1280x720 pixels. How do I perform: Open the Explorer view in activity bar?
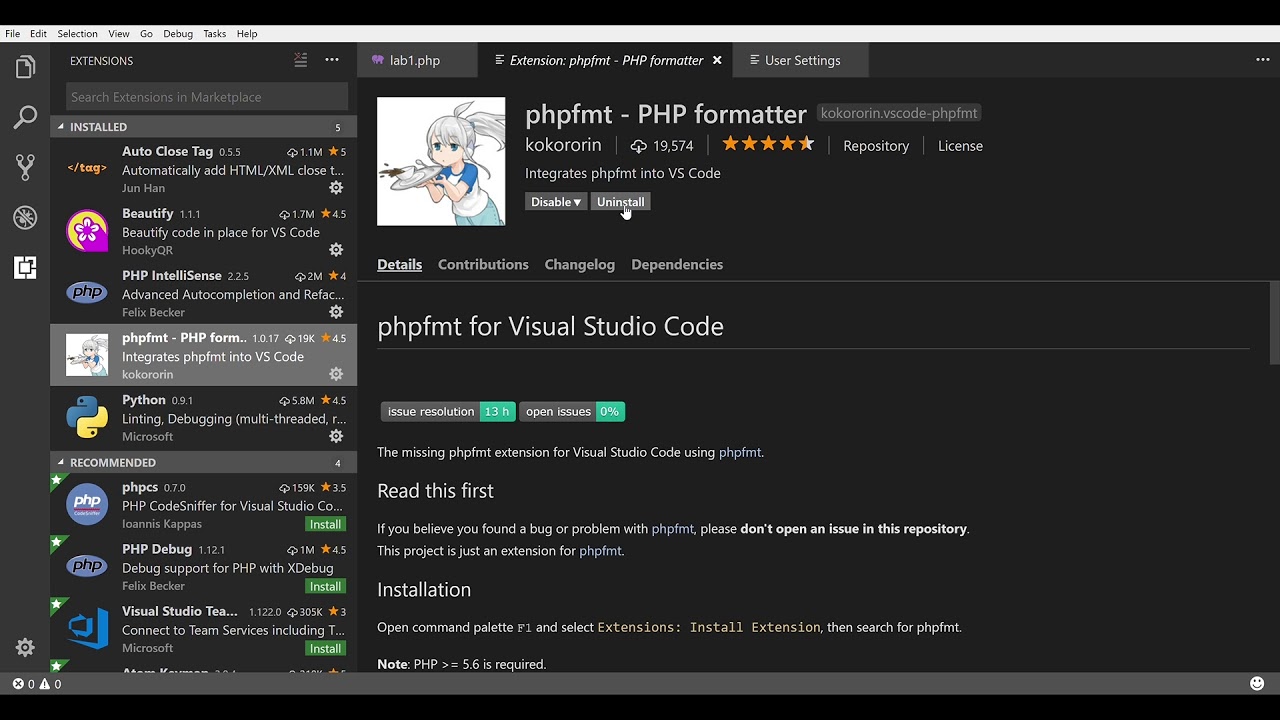click(x=25, y=68)
